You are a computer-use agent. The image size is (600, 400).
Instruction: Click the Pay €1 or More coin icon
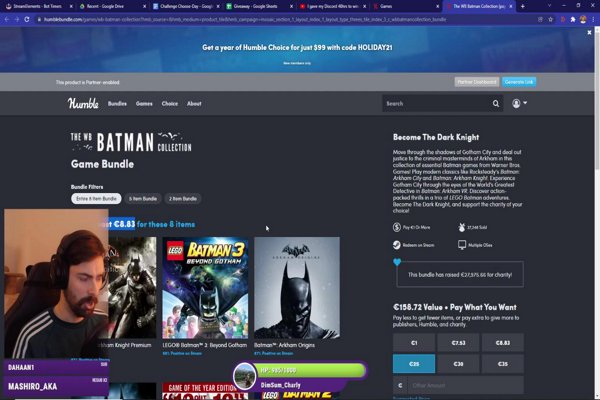[x=396, y=227]
